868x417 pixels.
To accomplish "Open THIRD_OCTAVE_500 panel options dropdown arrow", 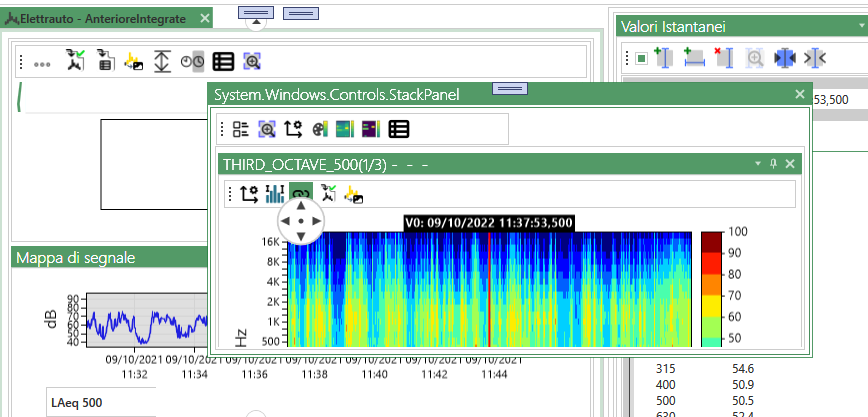I will click(756, 163).
